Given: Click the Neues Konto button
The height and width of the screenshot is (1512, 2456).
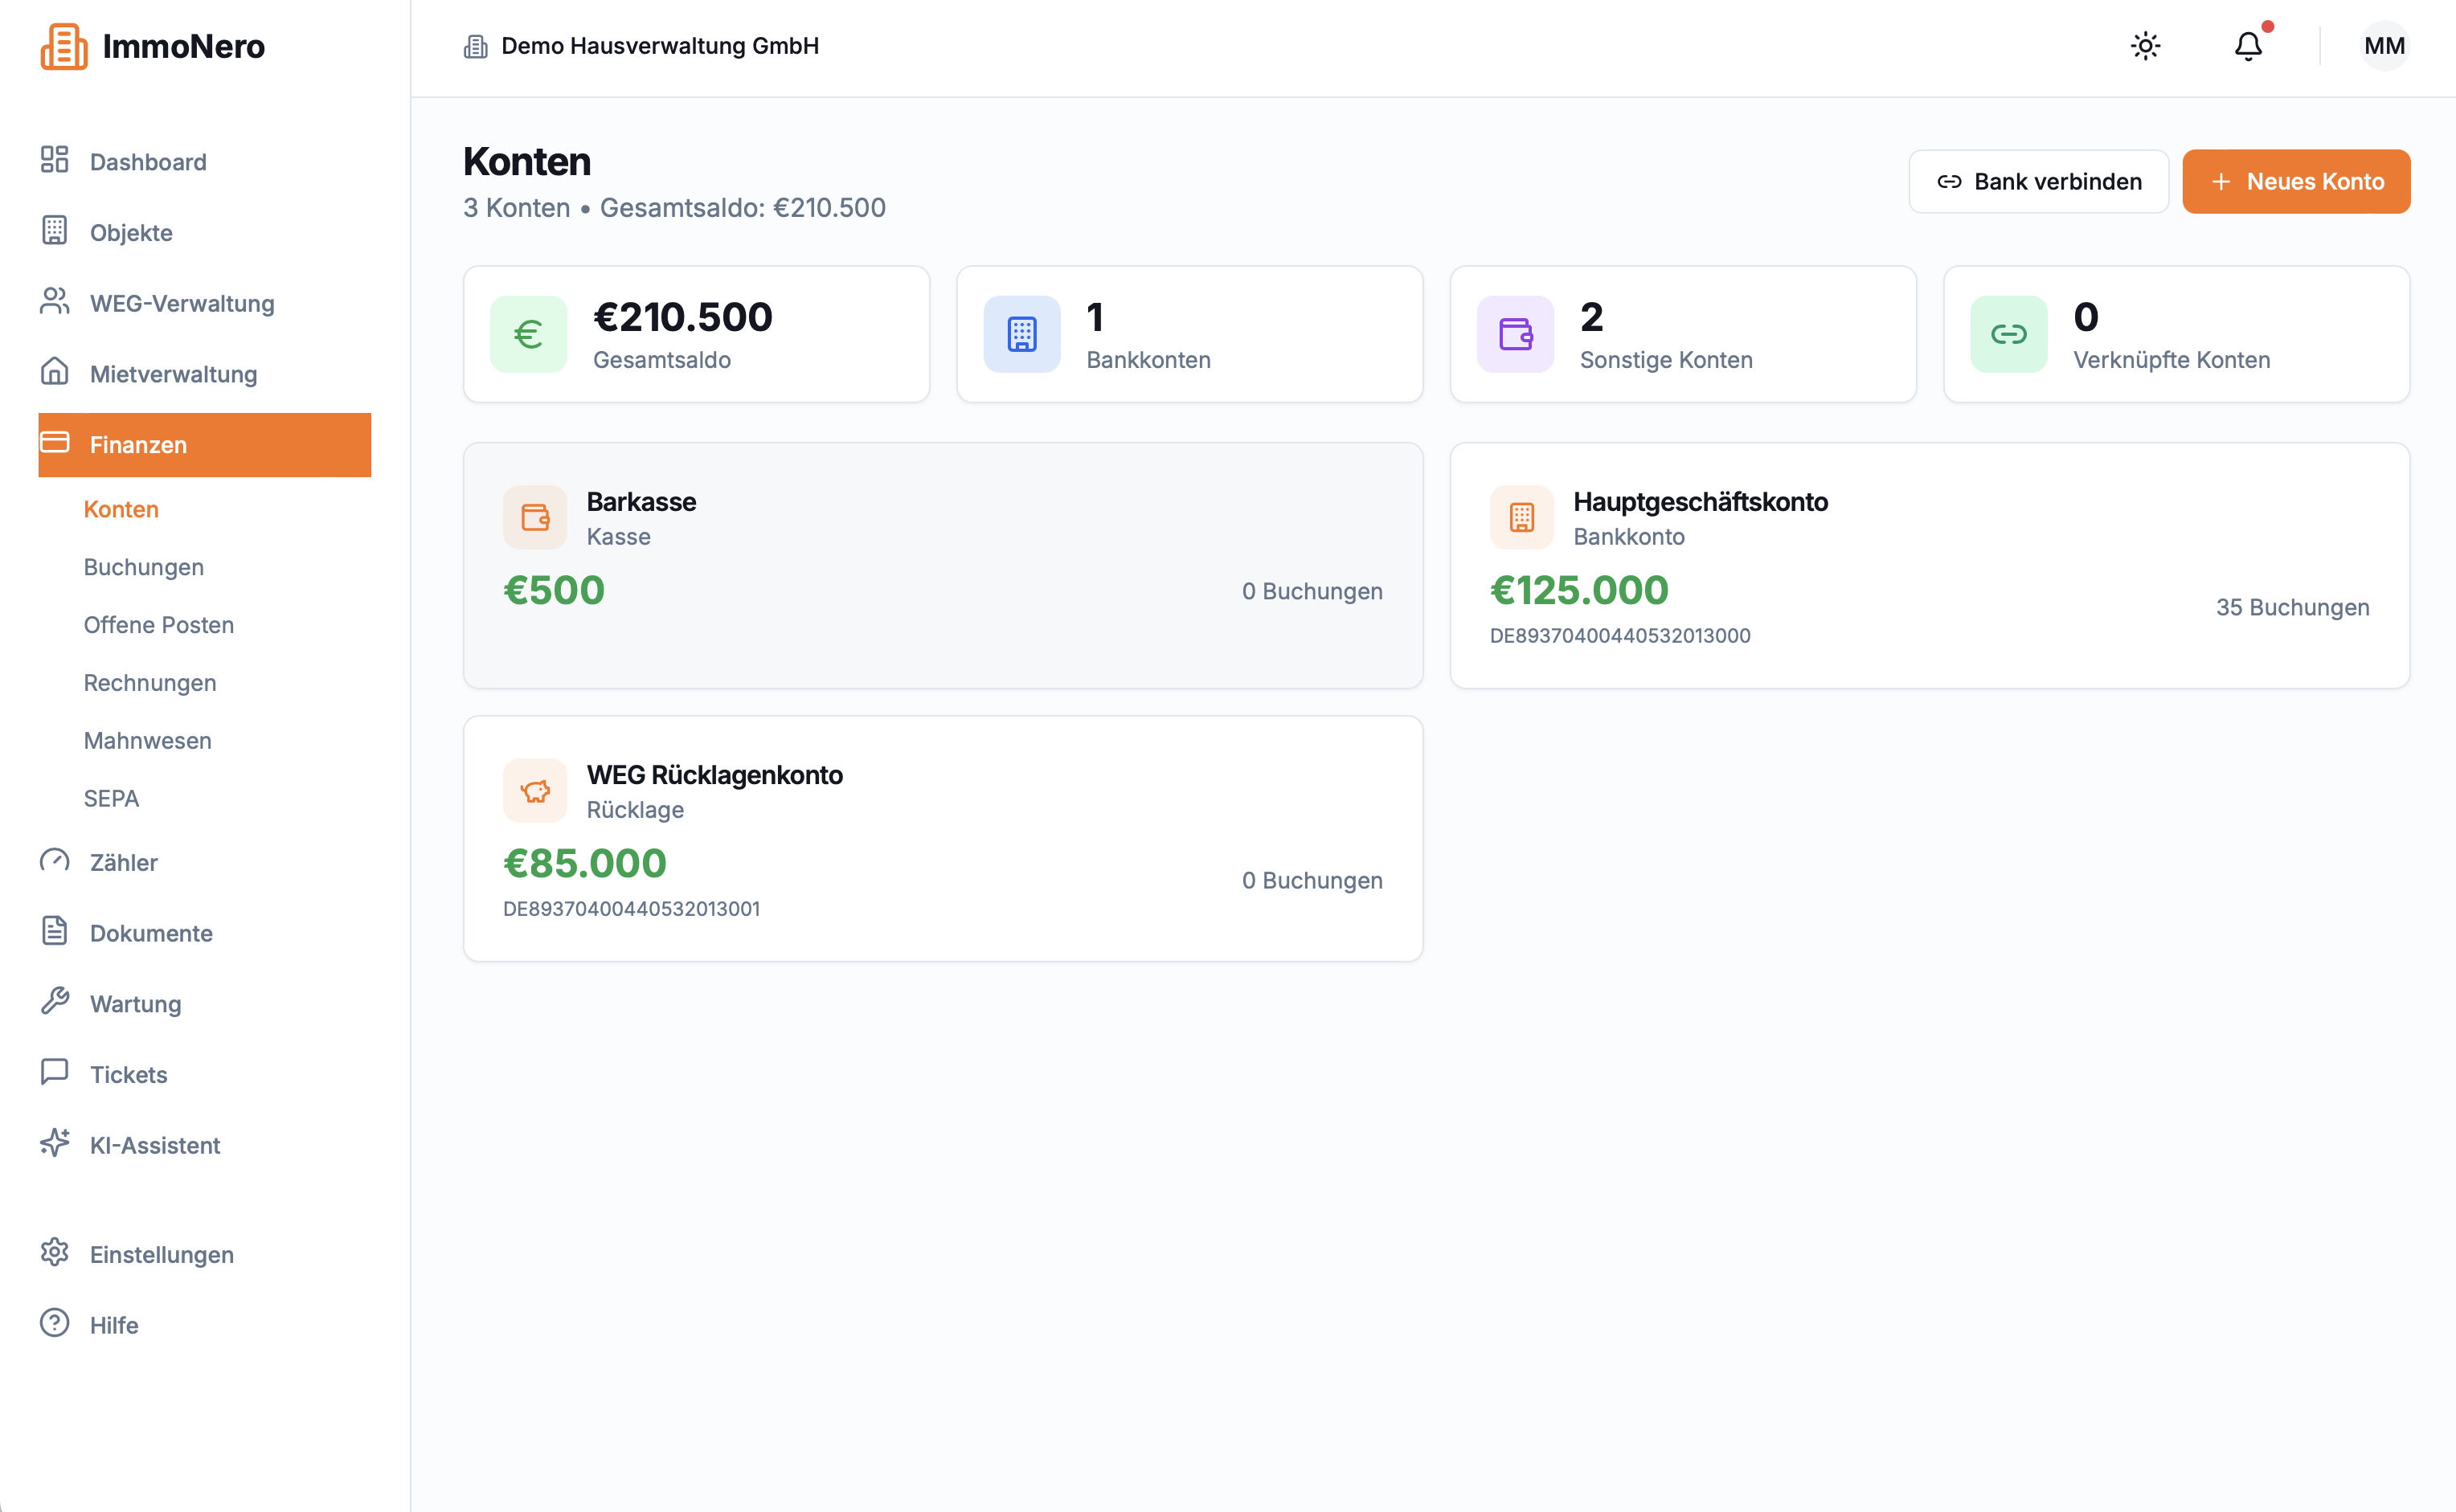Looking at the screenshot, I should [2296, 181].
